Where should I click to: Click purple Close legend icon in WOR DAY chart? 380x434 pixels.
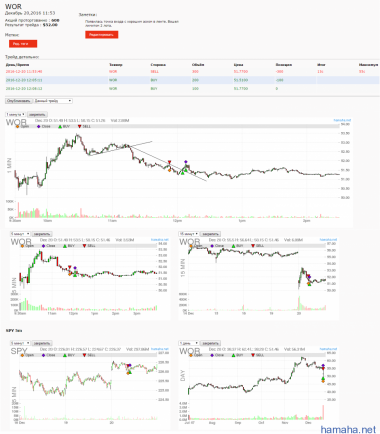(212, 355)
